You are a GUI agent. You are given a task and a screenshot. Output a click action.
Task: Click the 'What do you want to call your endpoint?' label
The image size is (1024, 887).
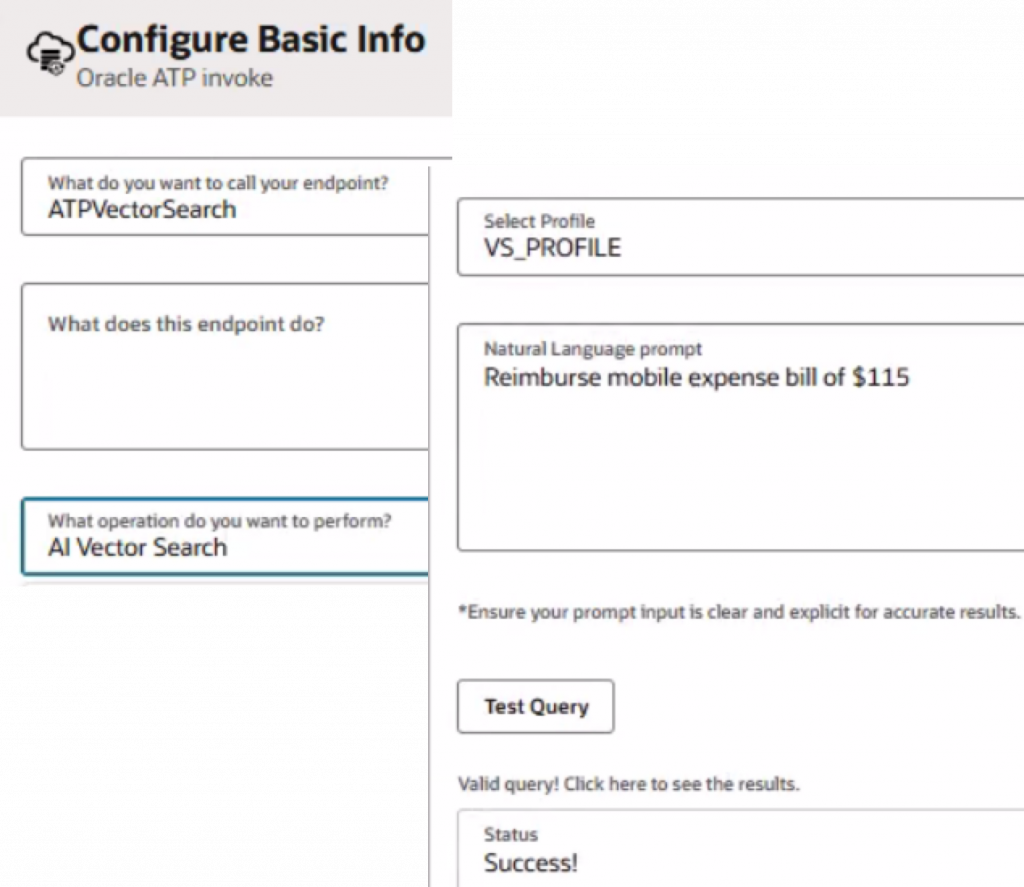(218, 184)
